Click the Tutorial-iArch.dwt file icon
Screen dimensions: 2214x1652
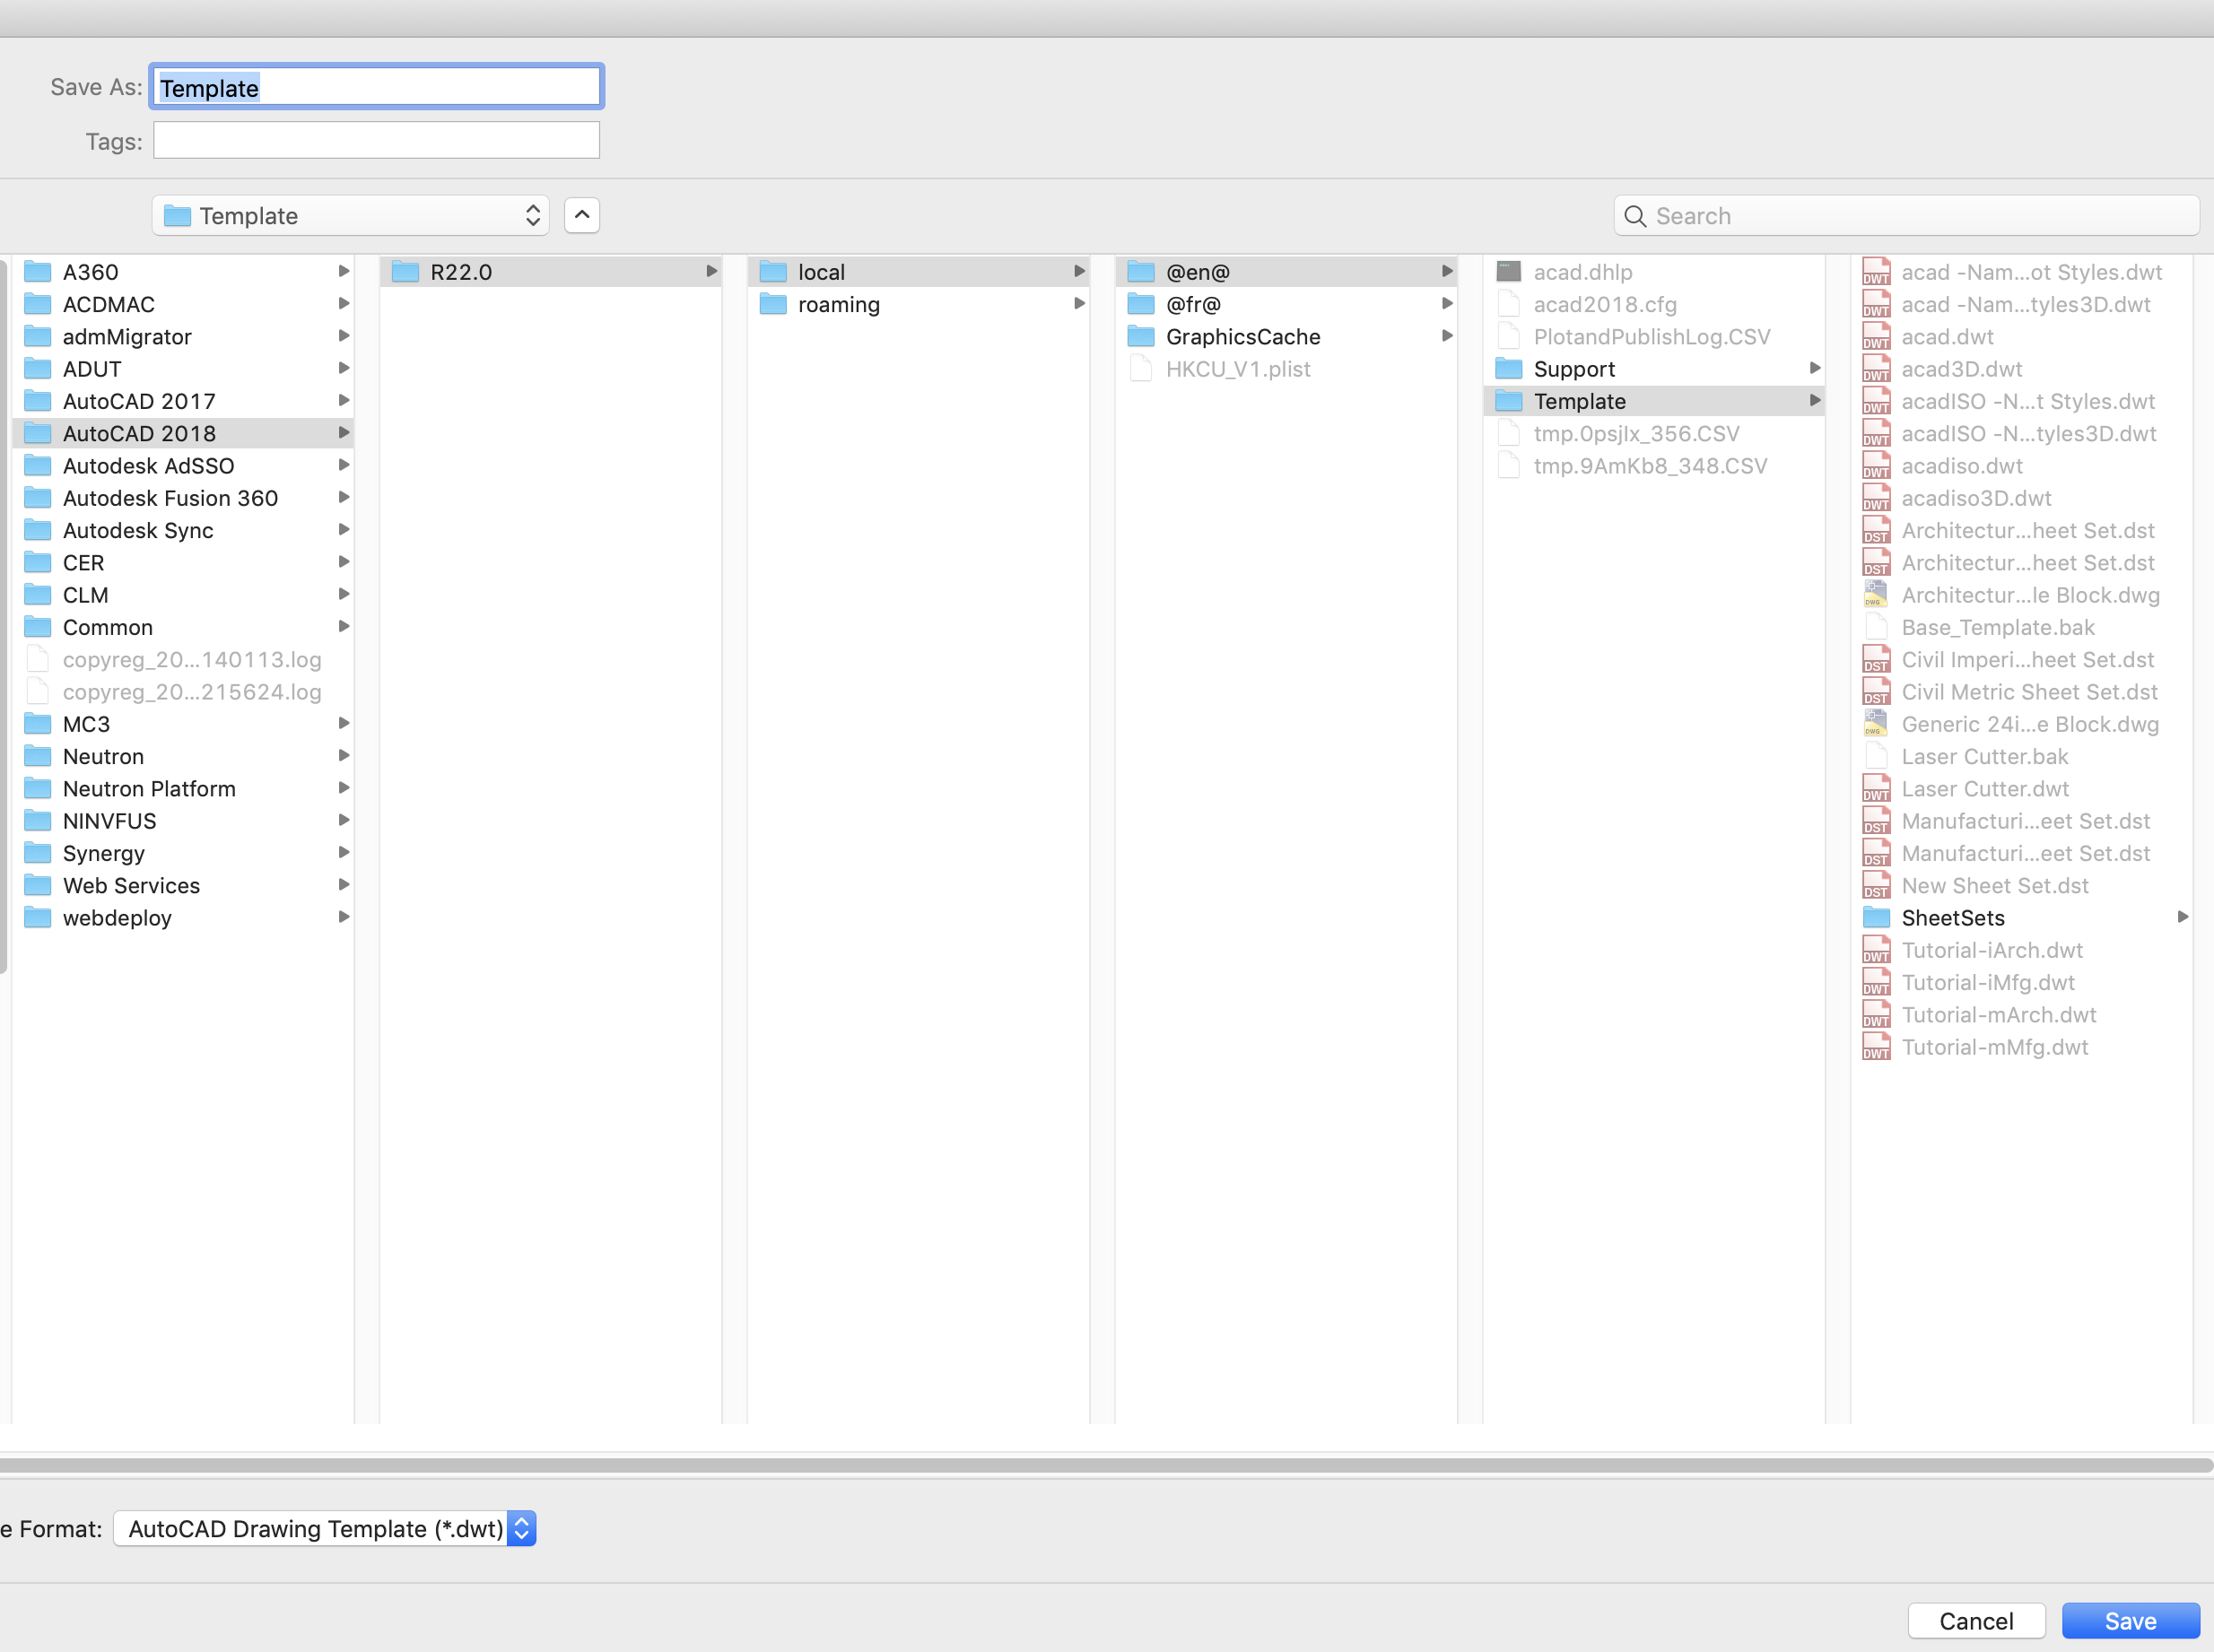(x=1876, y=950)
